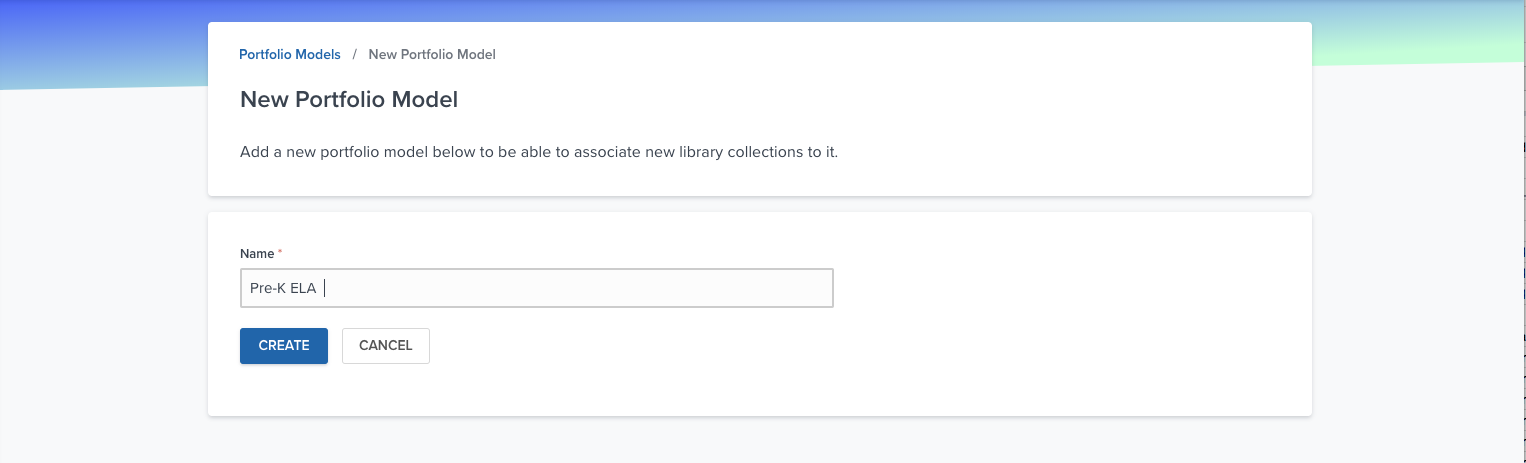This screenshot has width=1526, height=463.
Task: Click the gray page background below the form
Action: coord(760,440)
